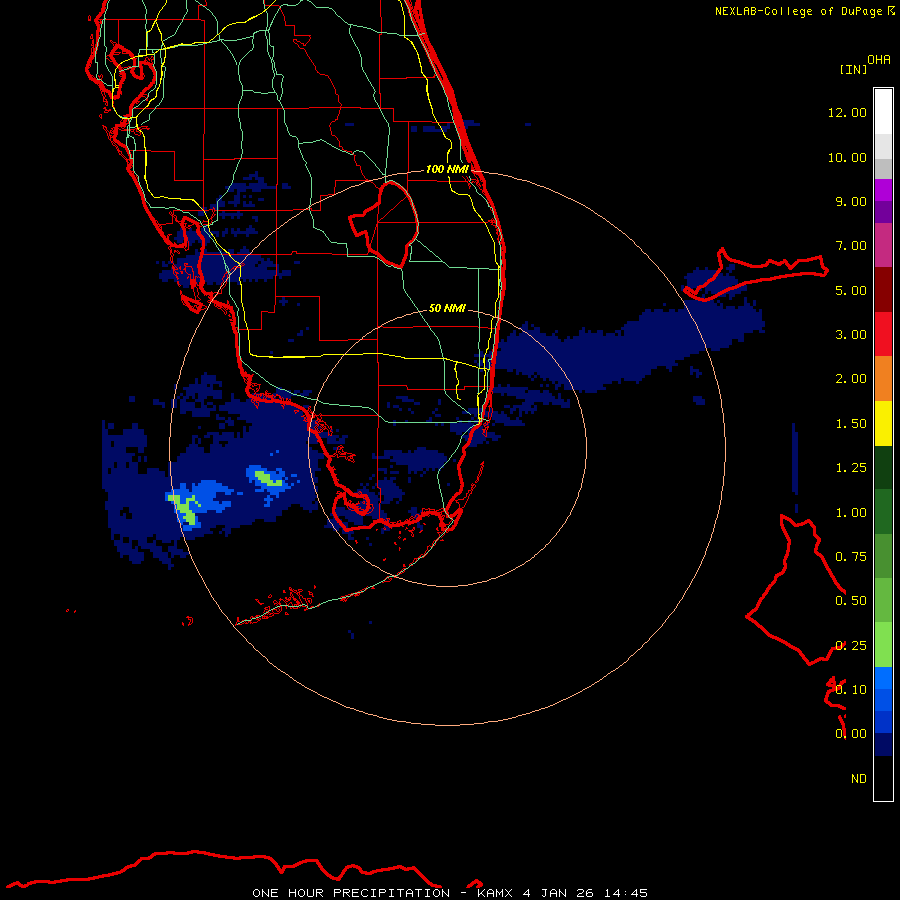Click the 2.00 legend value
This screenshot has height=900, width=900.
[851, 379]
